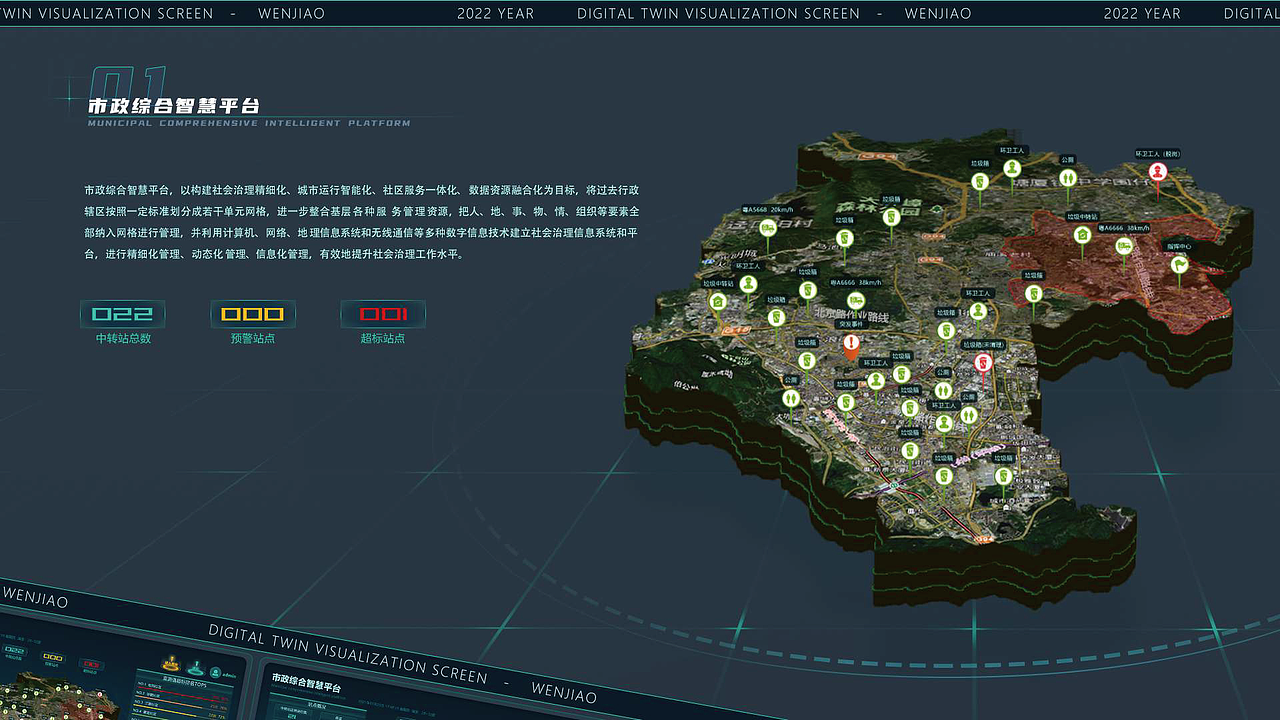Click the red 001 over-limit station counter

point(383,314)
